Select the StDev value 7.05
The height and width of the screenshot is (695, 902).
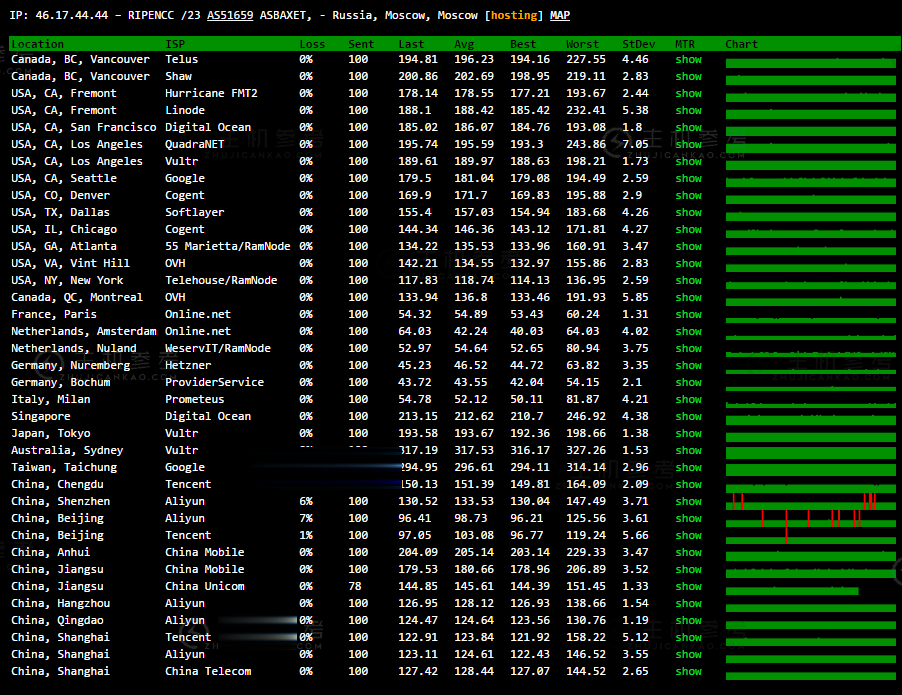point(635,144)
